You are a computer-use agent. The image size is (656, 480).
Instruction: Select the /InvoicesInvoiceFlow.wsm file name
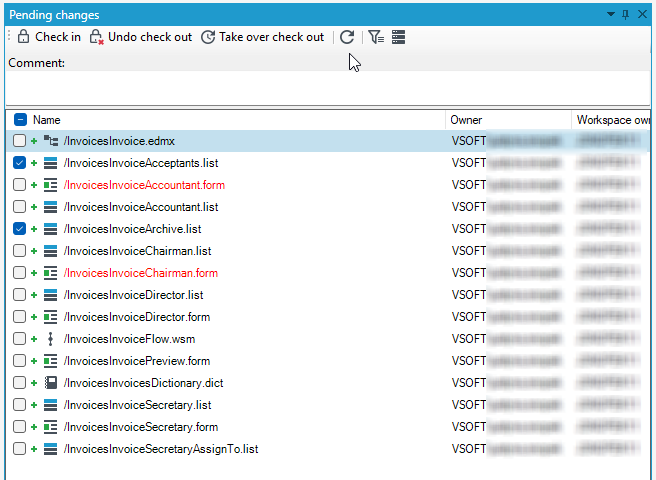point(129,339)
